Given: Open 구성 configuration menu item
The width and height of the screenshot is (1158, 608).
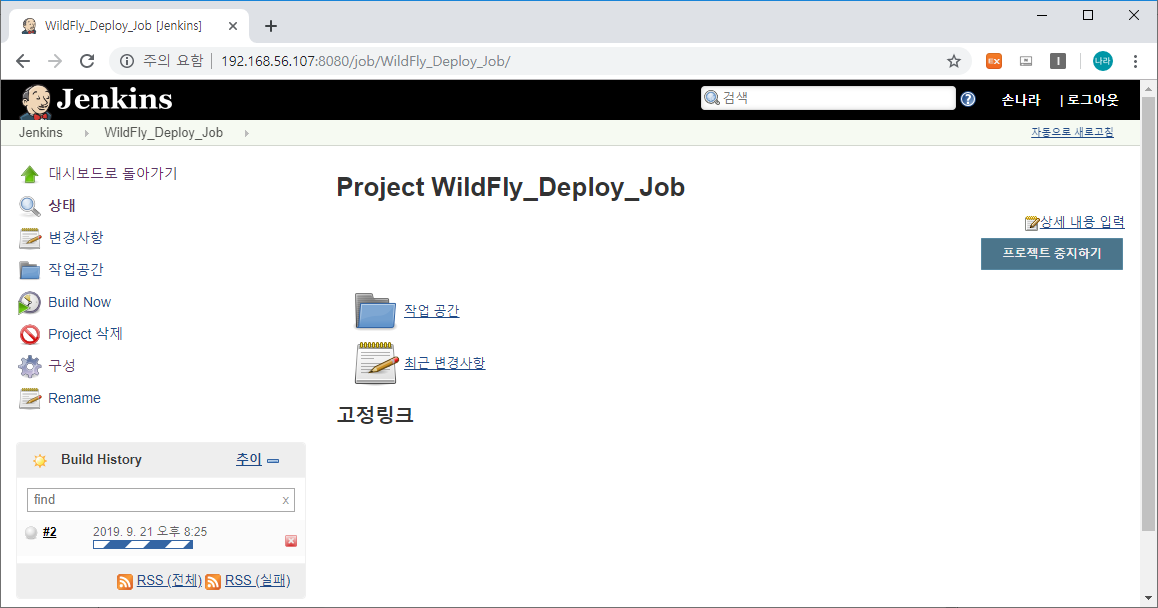Looking at the screenshot, I should tap(62, 366).
